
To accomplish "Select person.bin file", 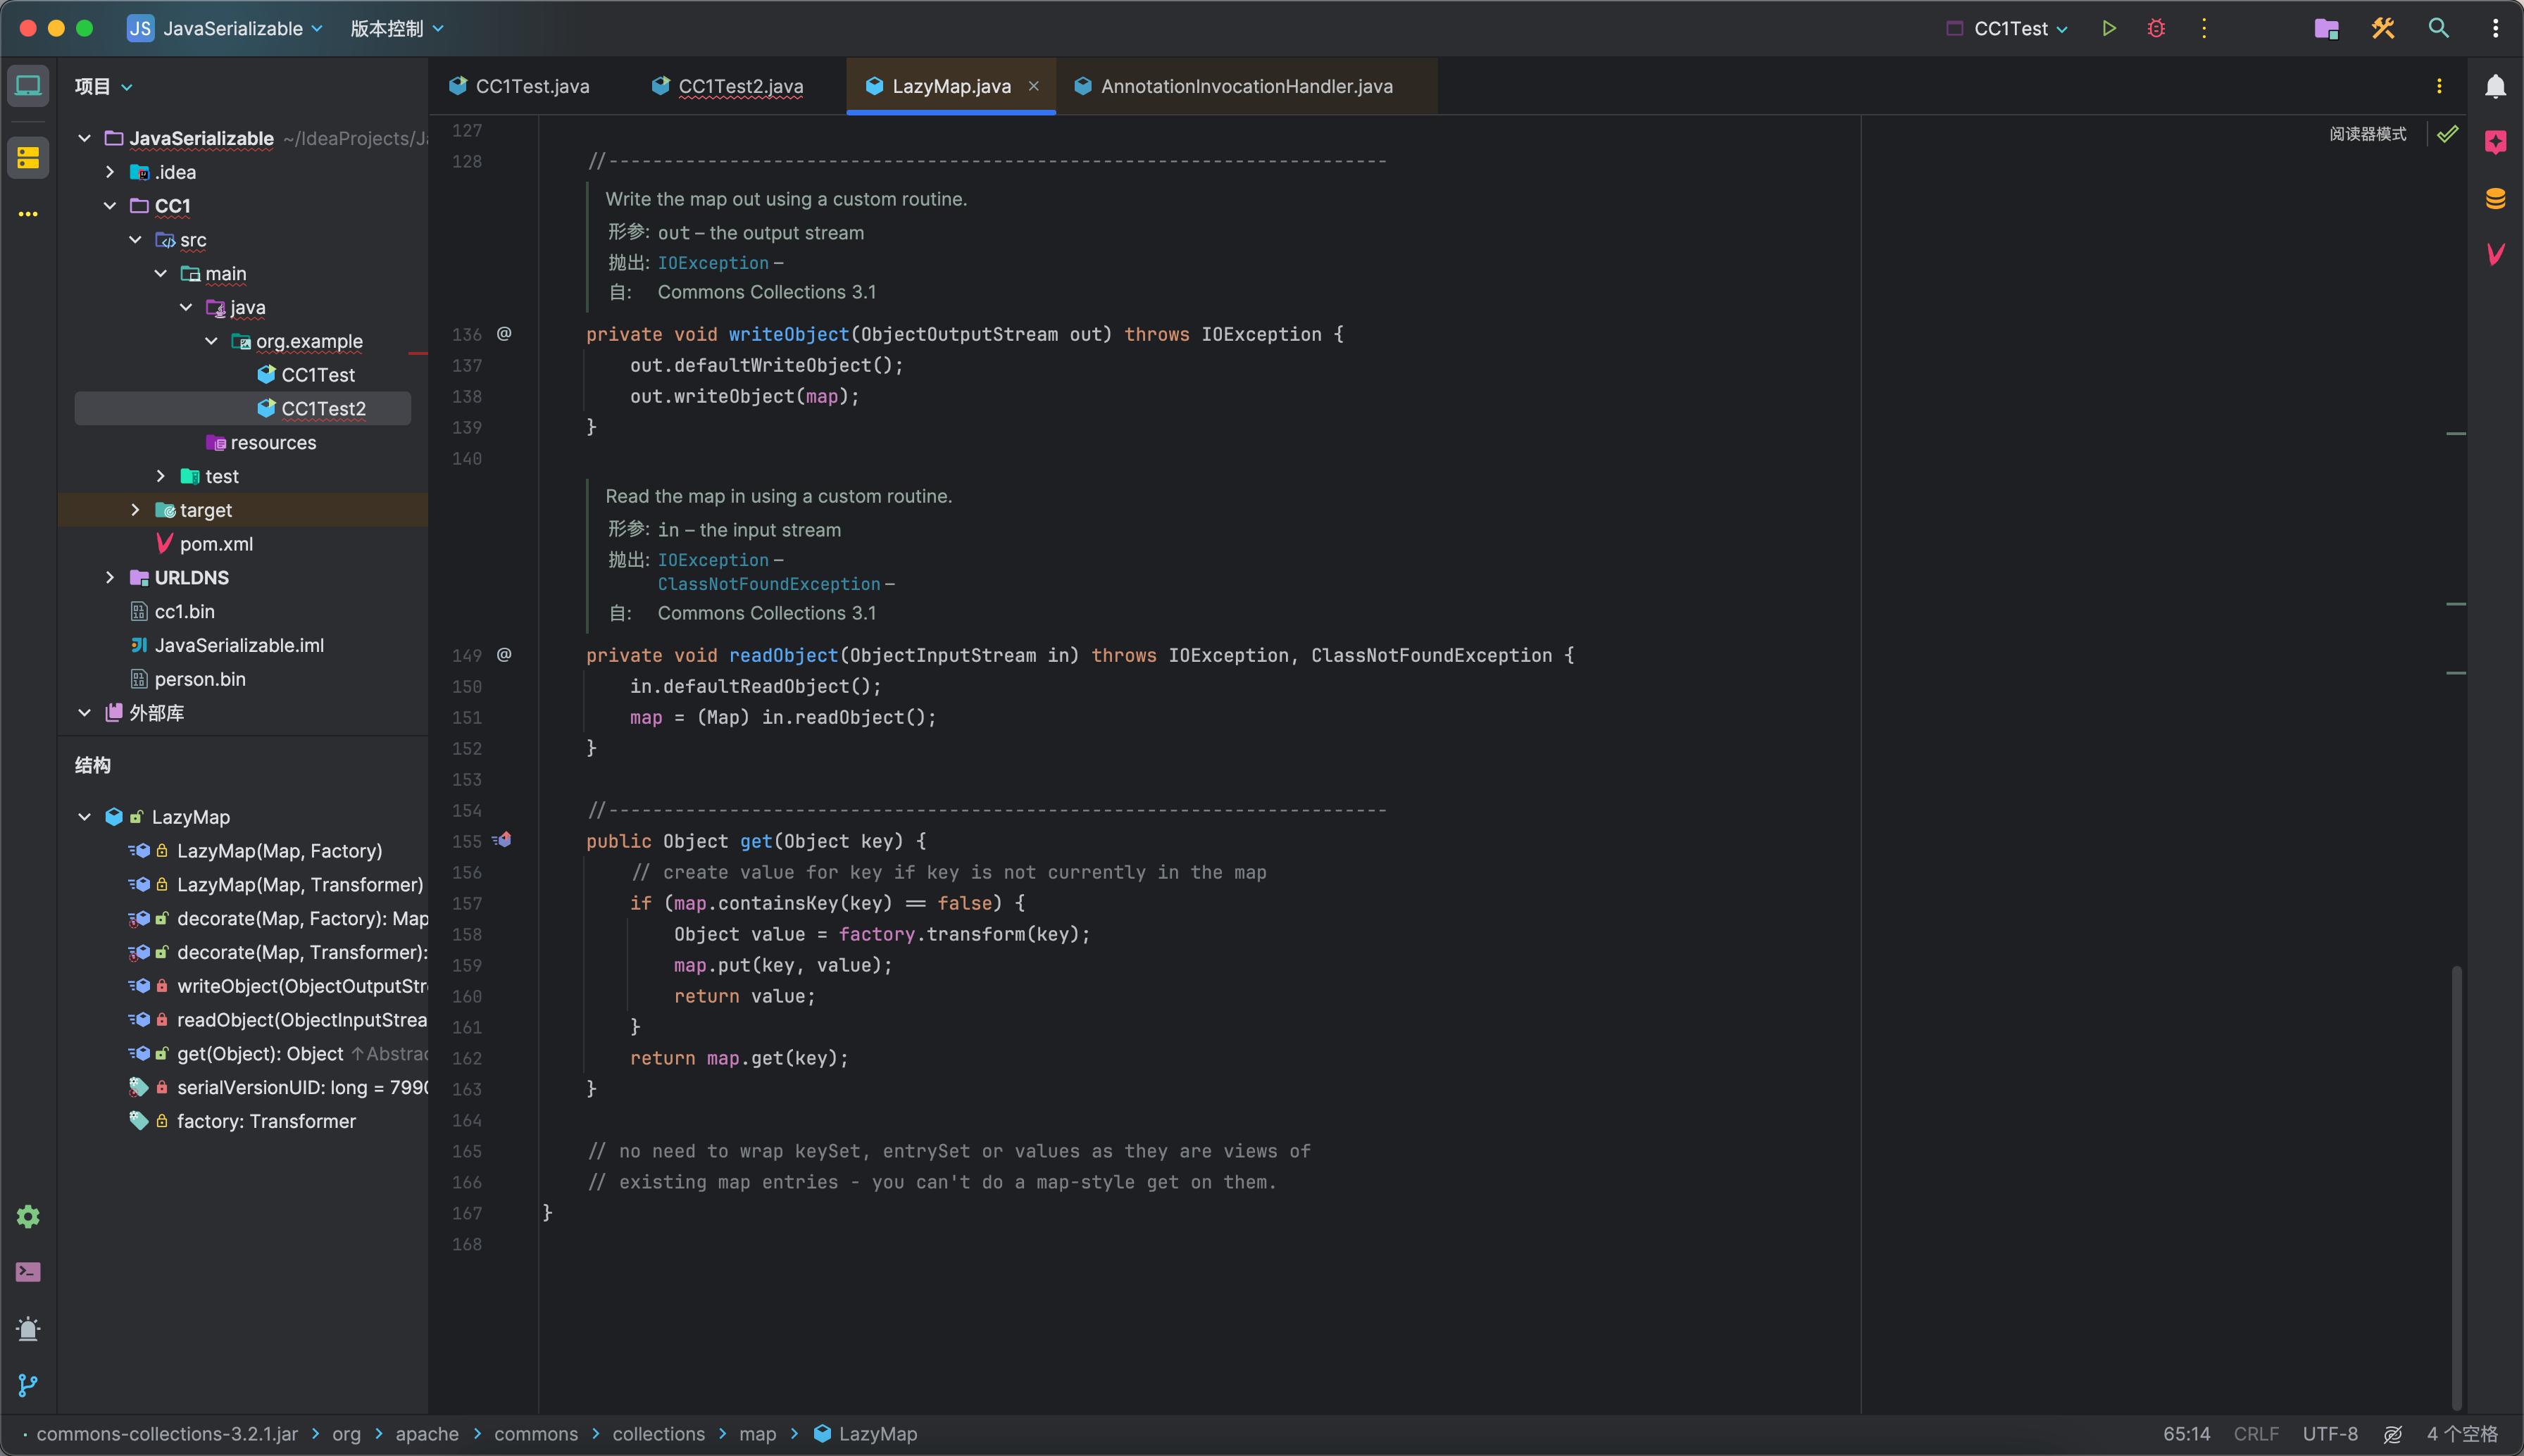I will (188, 679).
